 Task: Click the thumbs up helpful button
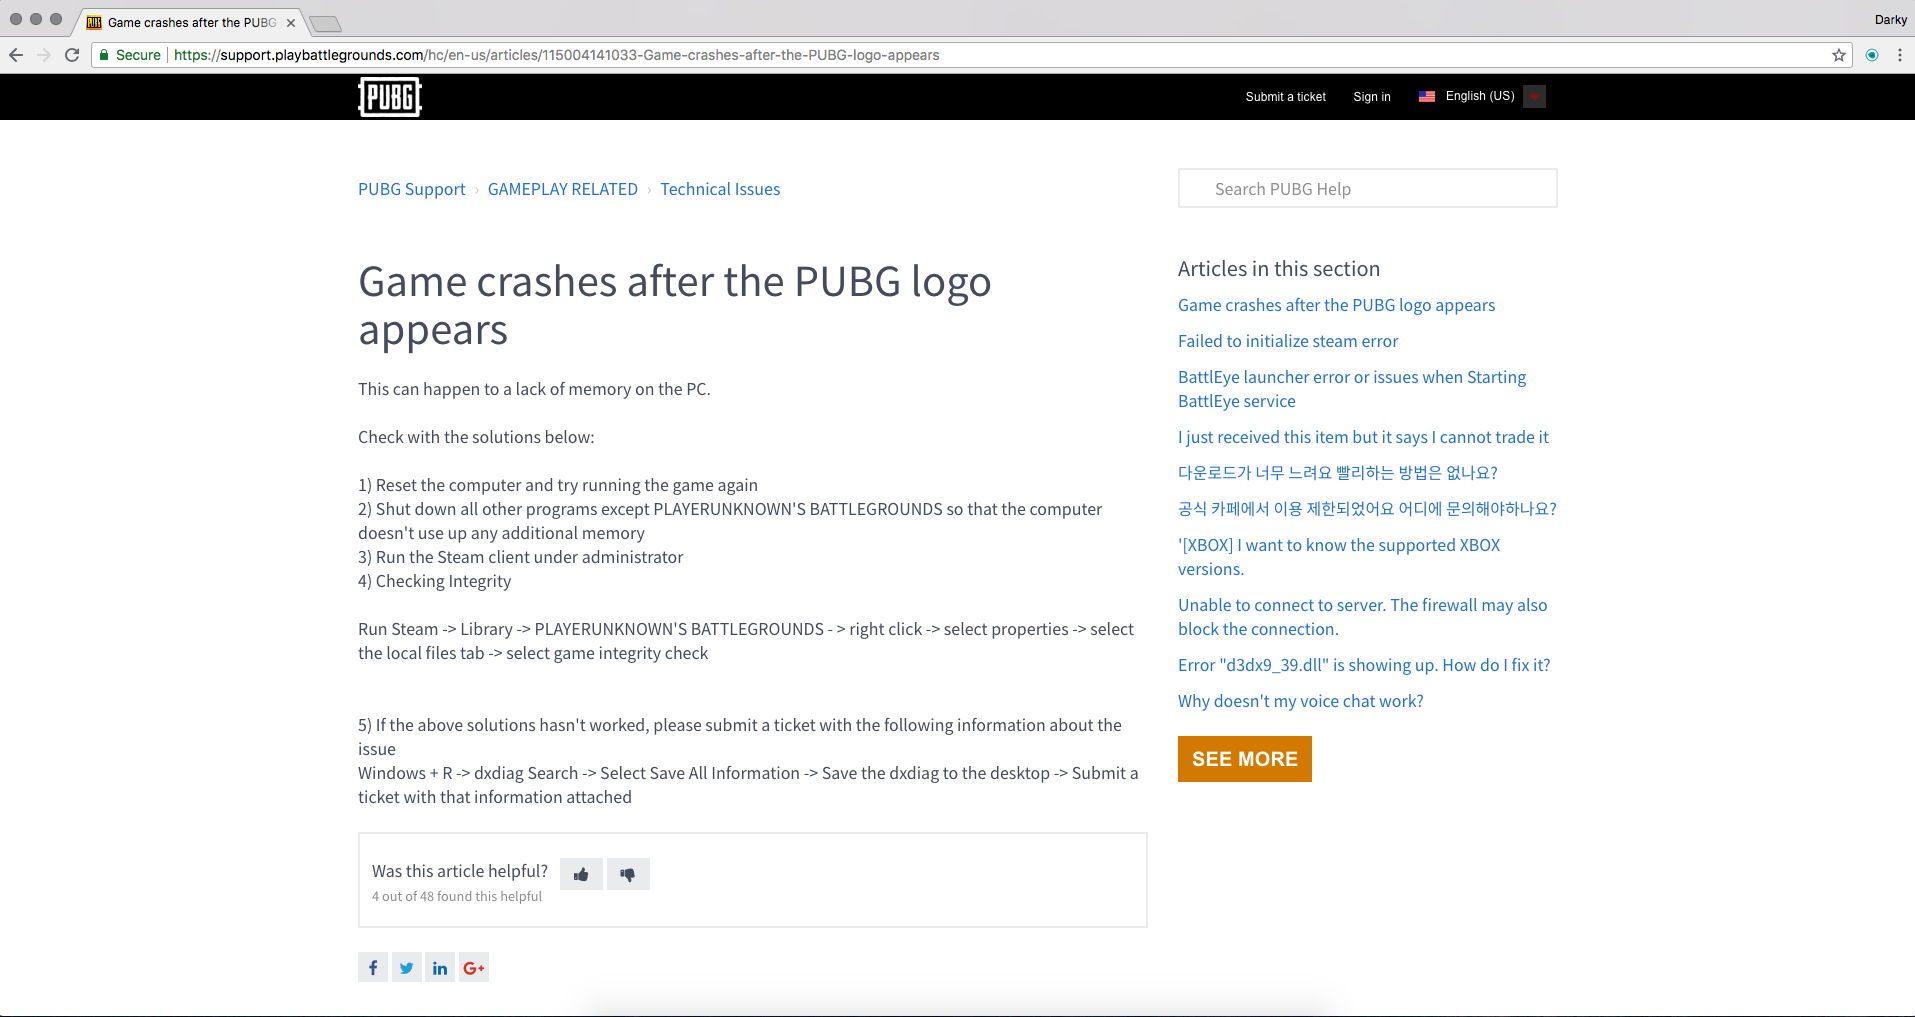click(x=581, y=874)
